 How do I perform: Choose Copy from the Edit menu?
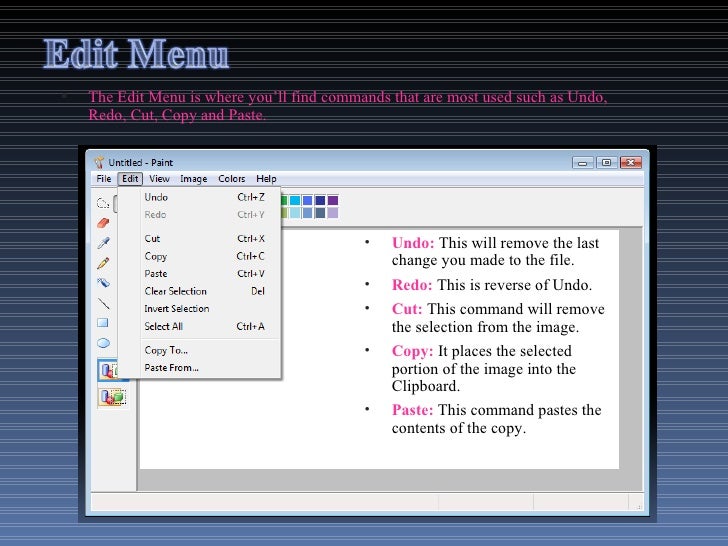200,256
